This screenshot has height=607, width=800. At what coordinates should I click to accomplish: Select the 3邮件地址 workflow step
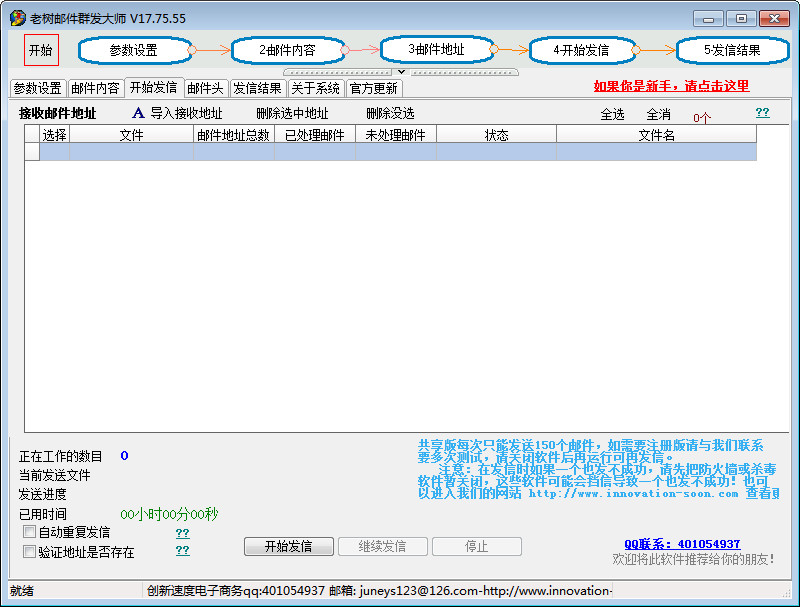436,49
